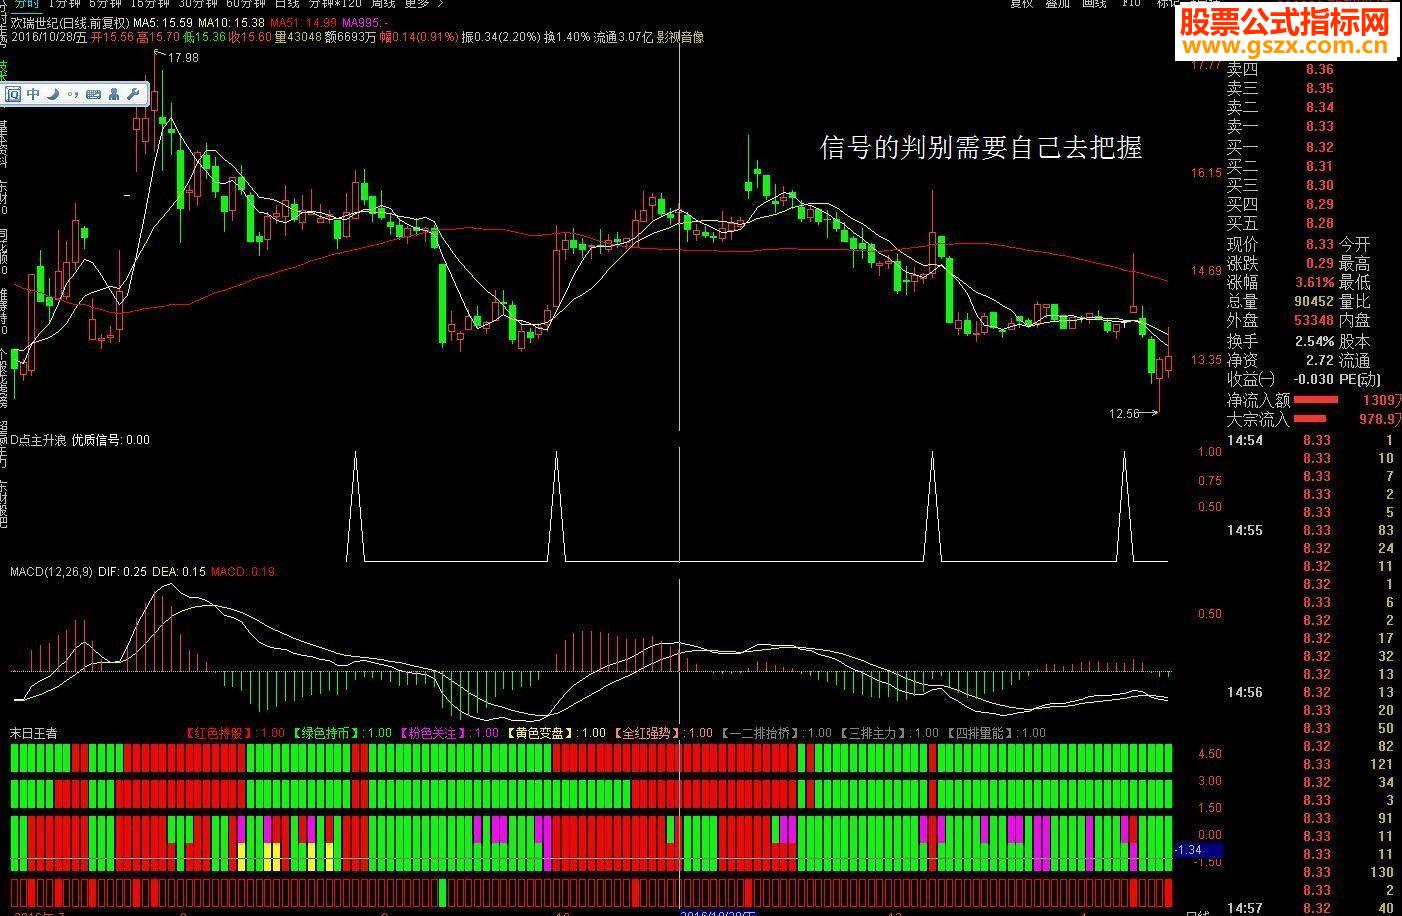Click MA5: 15.59 indicator label
Screen dimensions: 1402x916
click(x=161, y=23)
